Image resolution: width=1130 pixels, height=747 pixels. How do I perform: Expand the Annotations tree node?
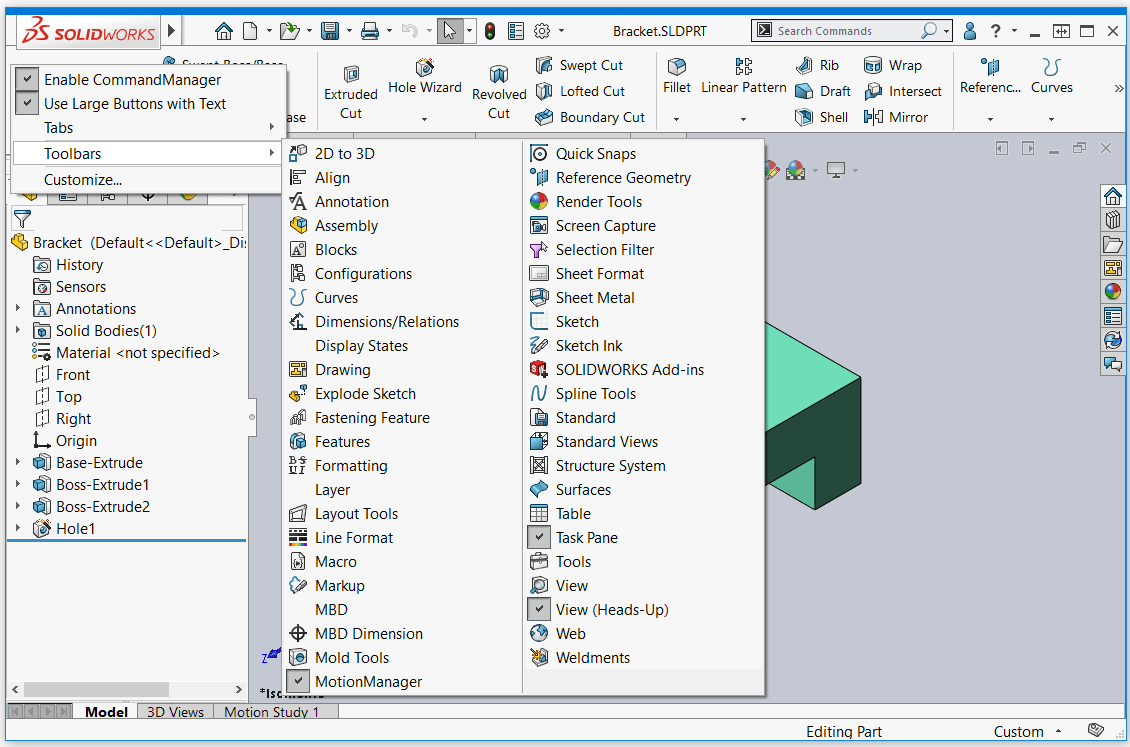(x=18, y=308)
